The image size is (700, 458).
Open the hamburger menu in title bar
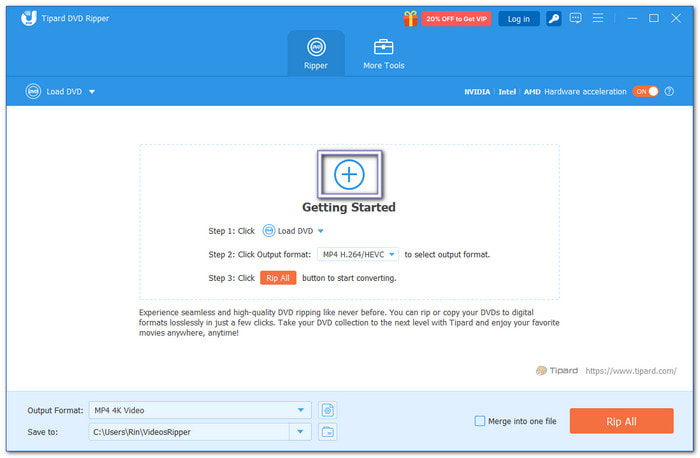pyautogui.click(x=598, y=18)
